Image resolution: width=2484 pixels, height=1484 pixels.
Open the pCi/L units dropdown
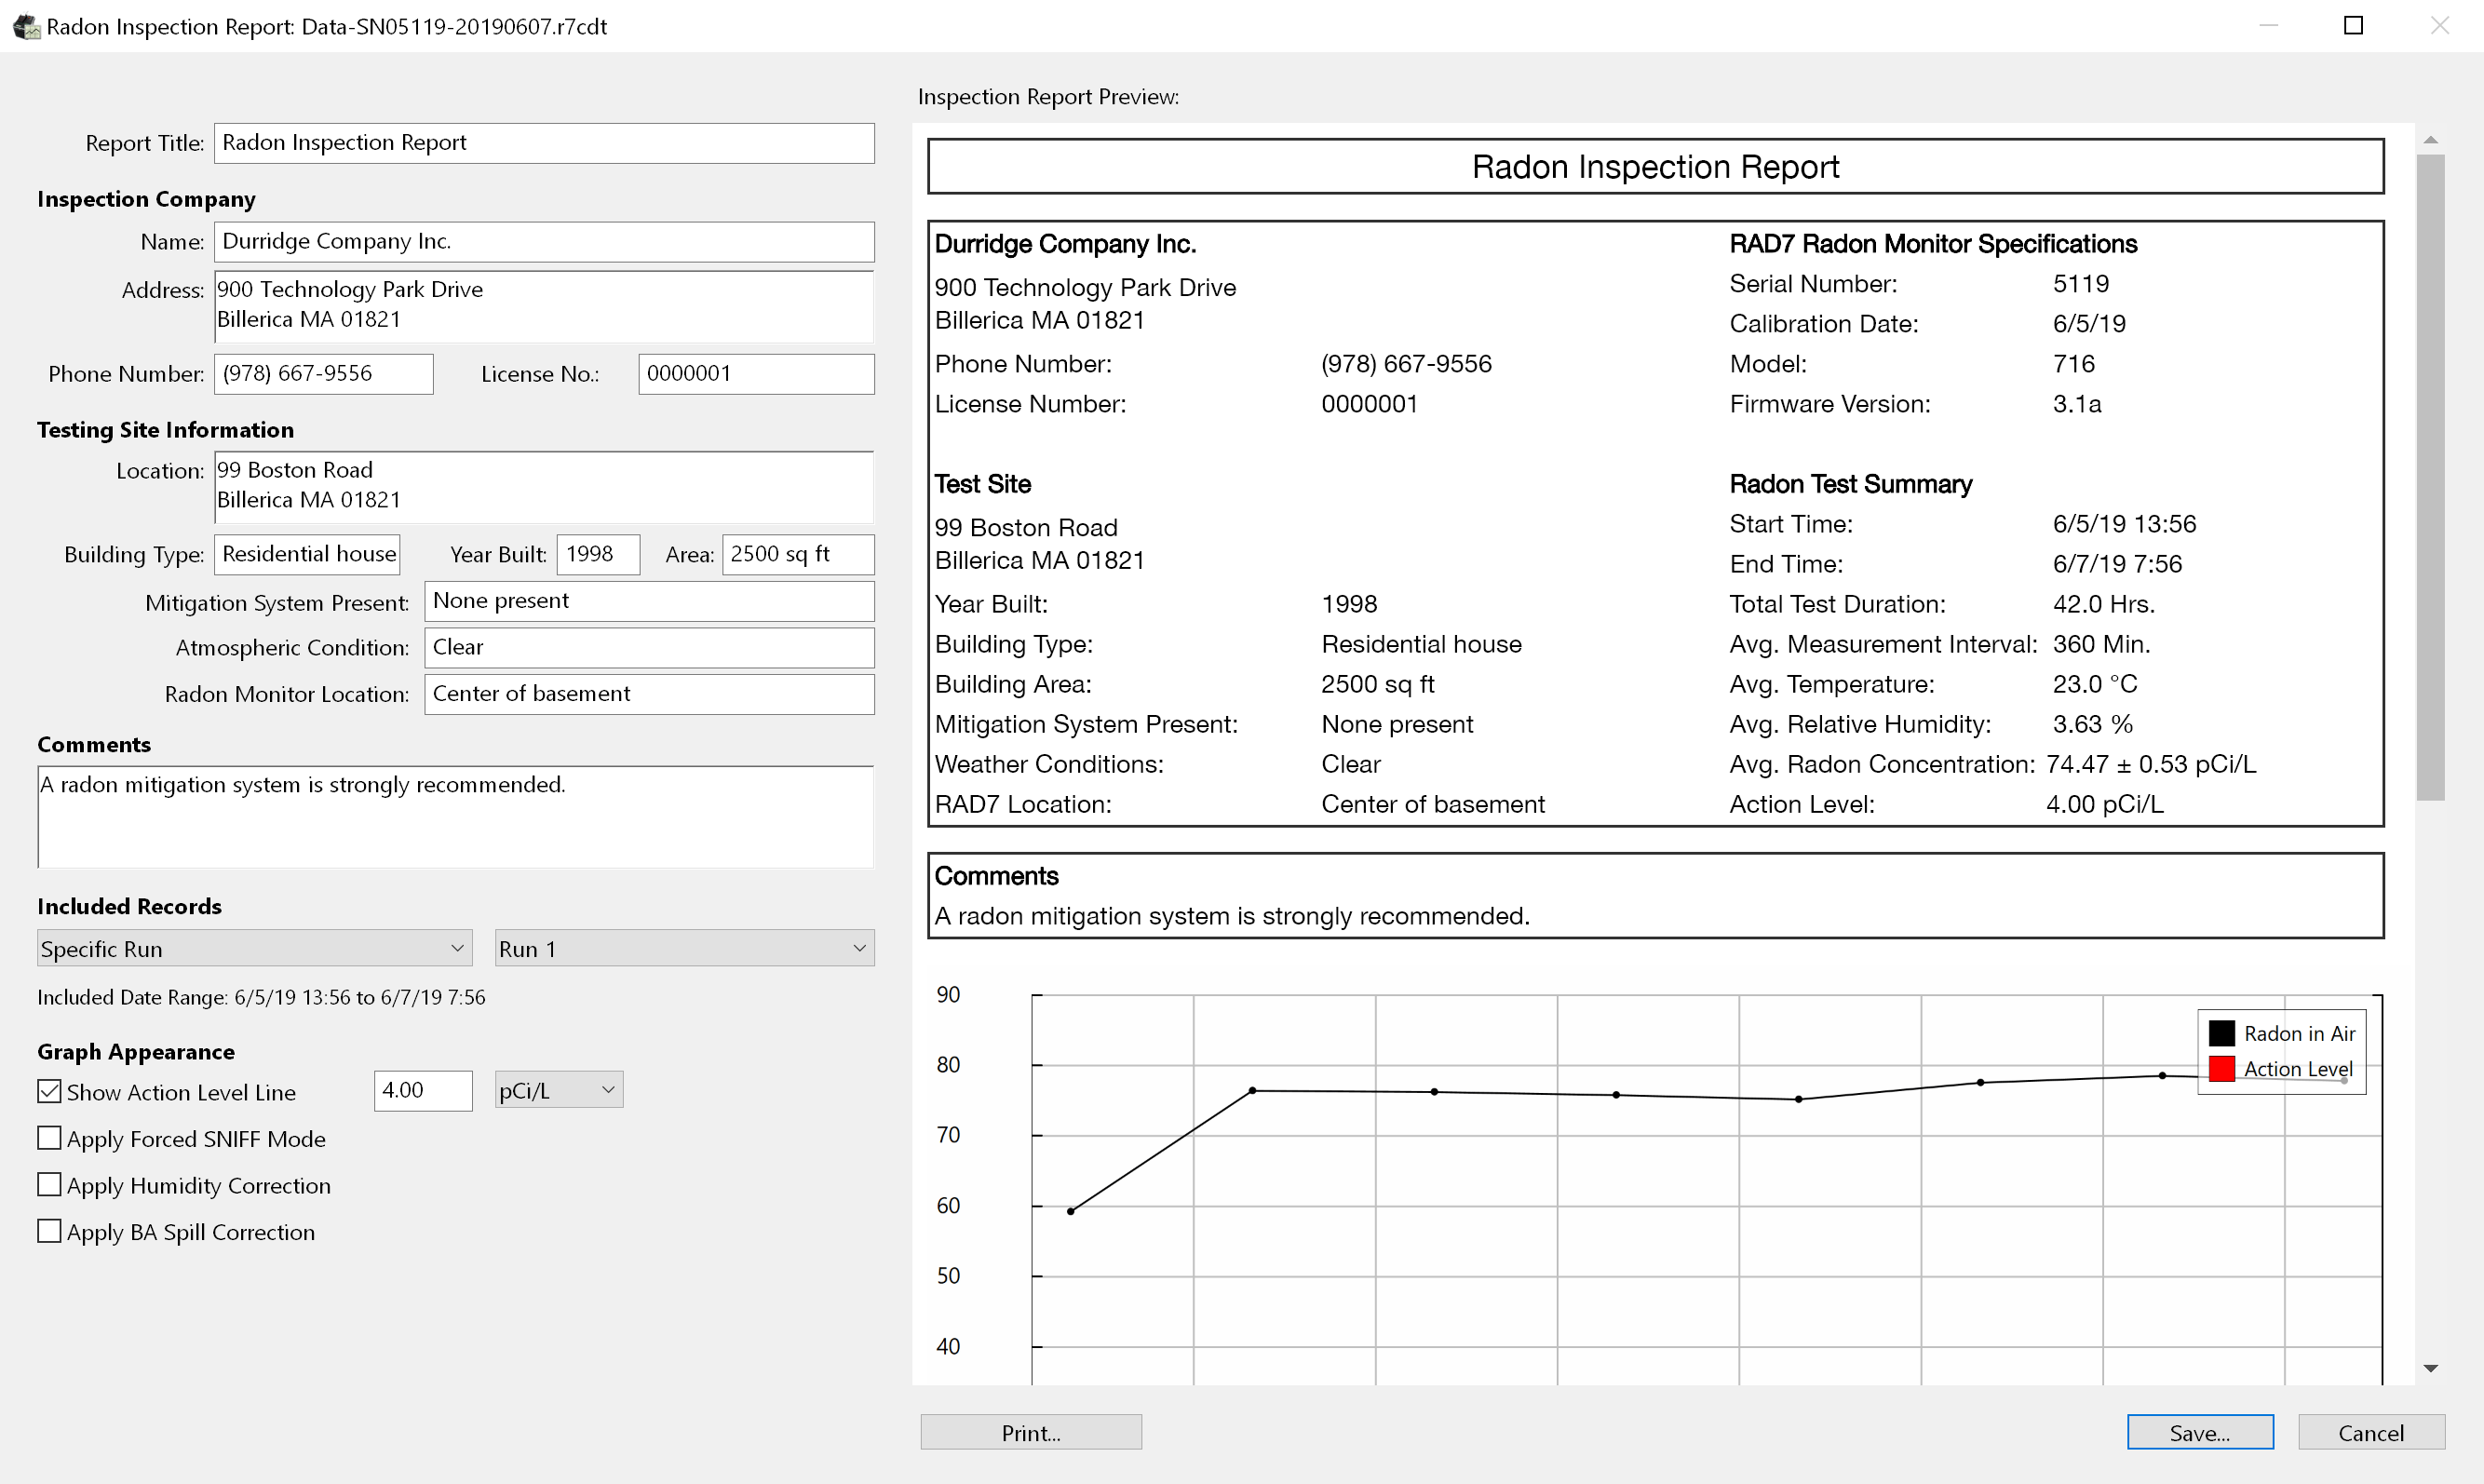(x=558, y=1090)
